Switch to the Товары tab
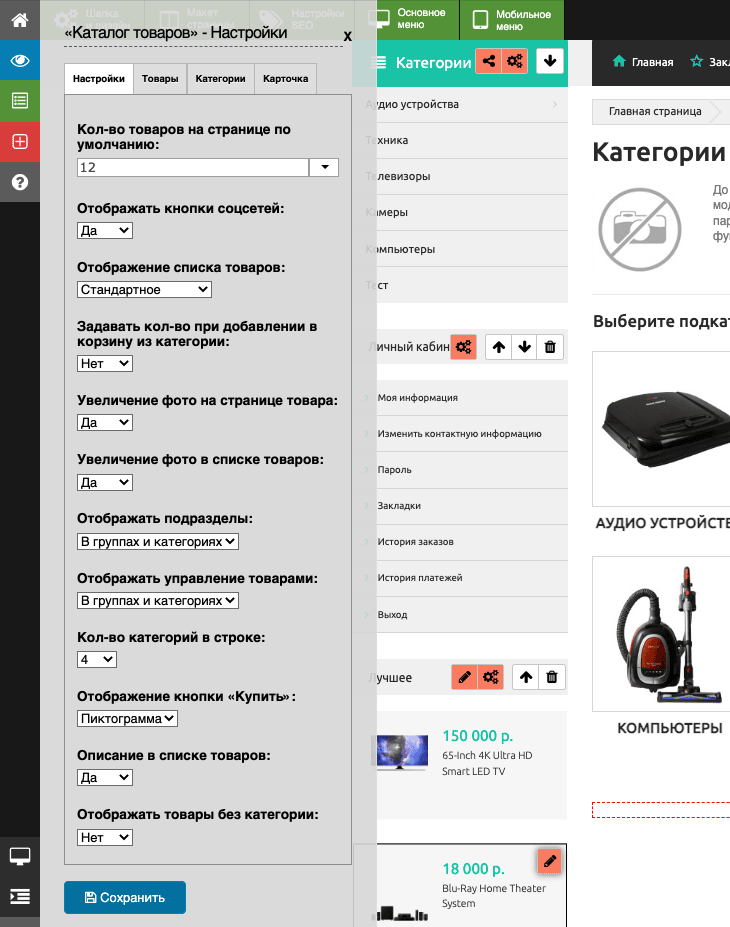730x927 pixels. pyautogui.click(x=160, y=79)
